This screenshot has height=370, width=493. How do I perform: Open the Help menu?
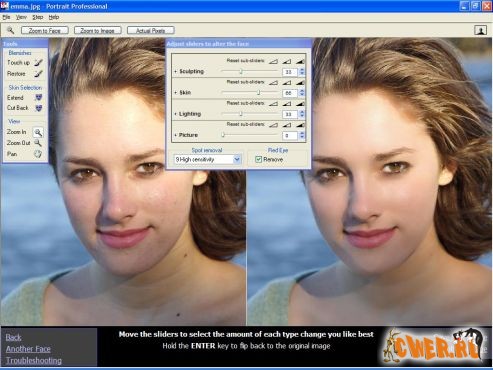(x=54, y=17)
